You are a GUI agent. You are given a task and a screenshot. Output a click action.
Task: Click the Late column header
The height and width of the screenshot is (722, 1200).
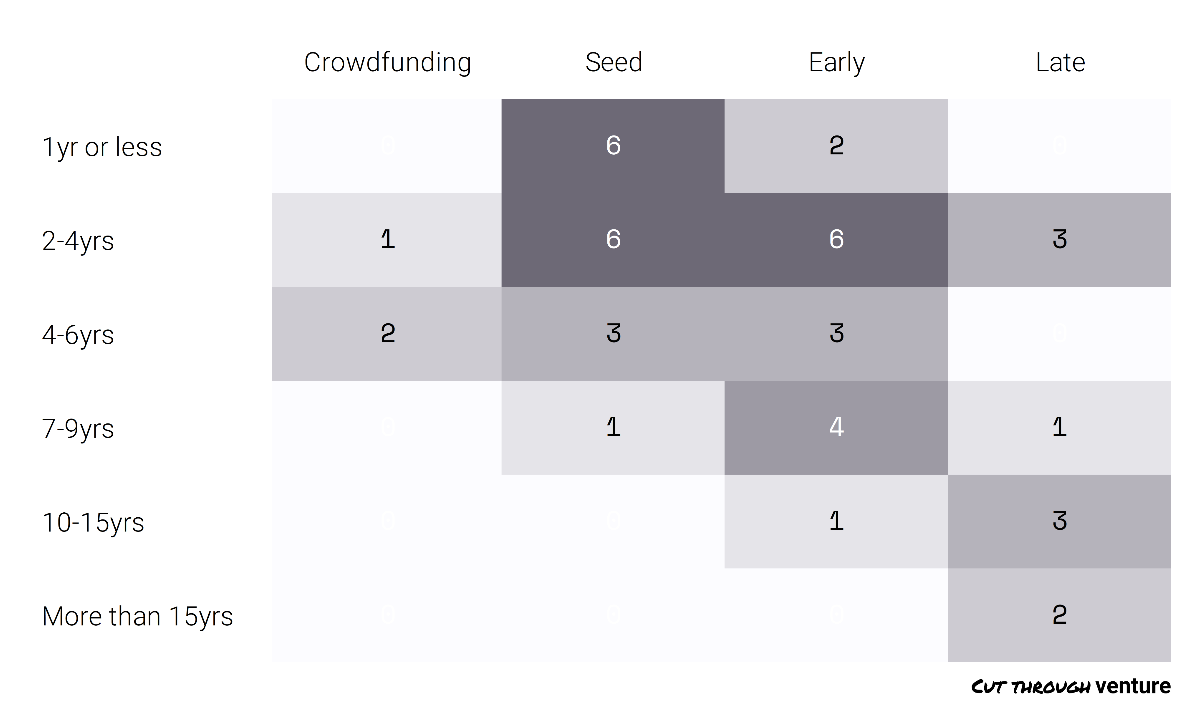click(1060, 62)
